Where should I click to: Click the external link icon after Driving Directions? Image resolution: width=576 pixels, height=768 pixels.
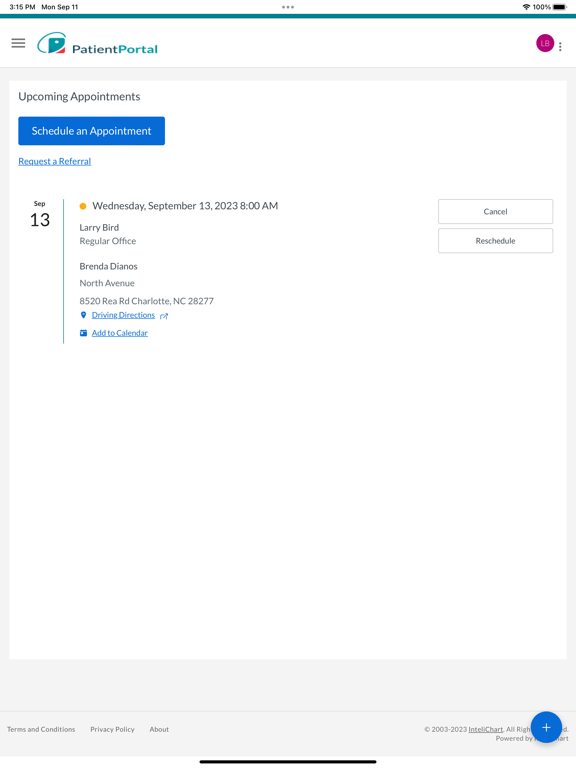pyautogui.click(x=164, y=316)
